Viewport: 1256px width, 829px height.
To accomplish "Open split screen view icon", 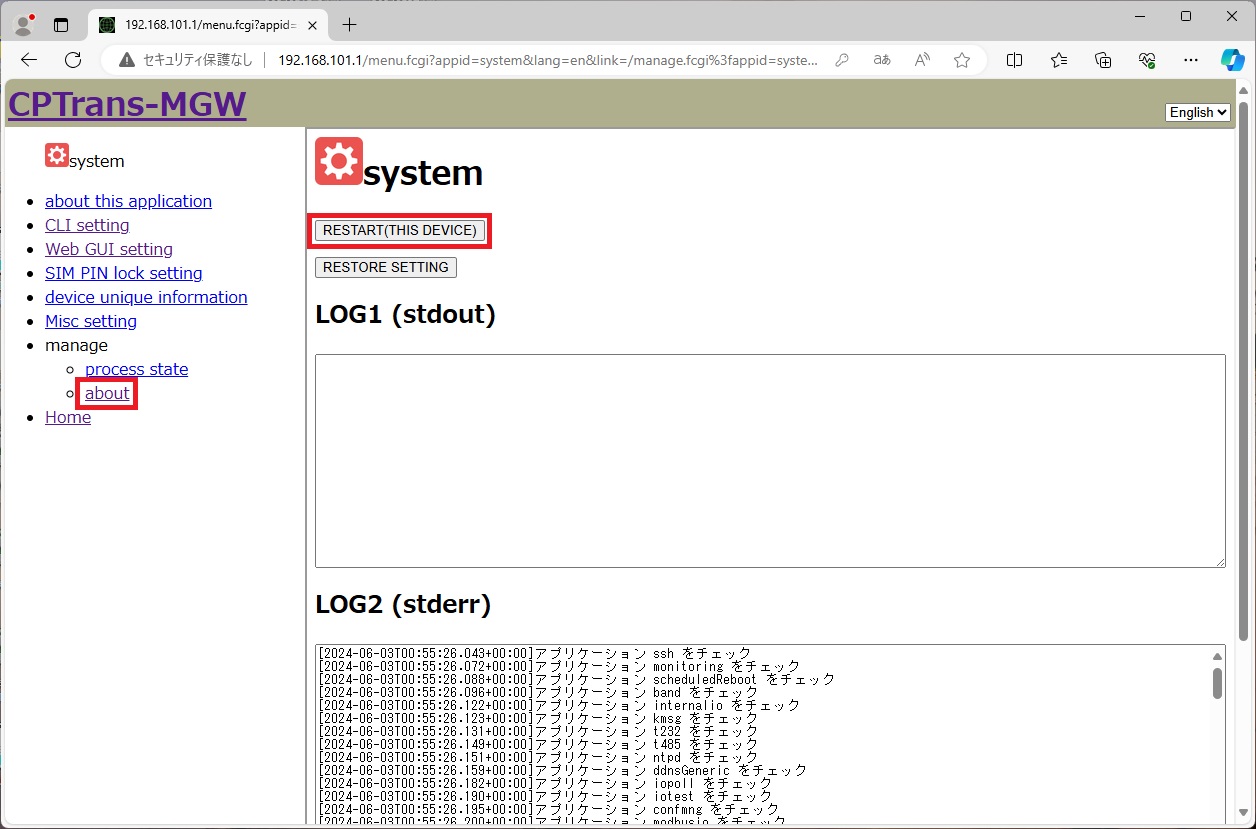I will (x=1014, y=60).
